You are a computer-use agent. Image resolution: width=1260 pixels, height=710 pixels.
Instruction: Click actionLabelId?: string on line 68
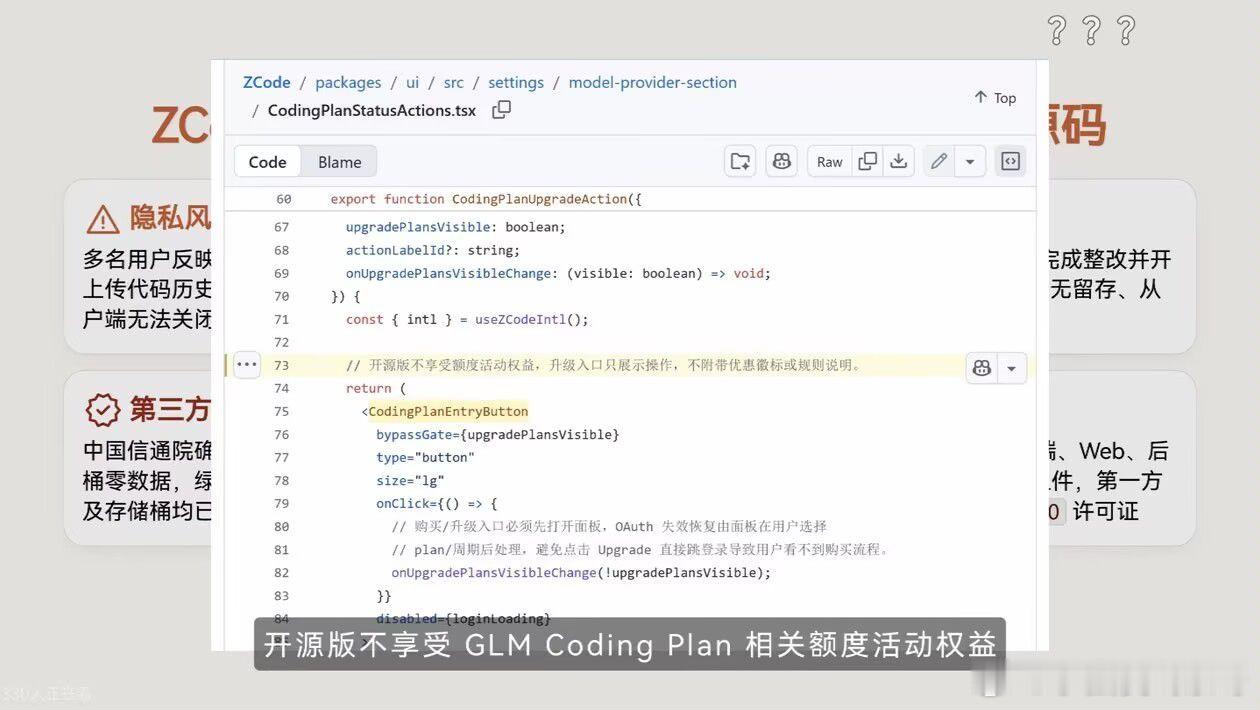tap(433, 250)
